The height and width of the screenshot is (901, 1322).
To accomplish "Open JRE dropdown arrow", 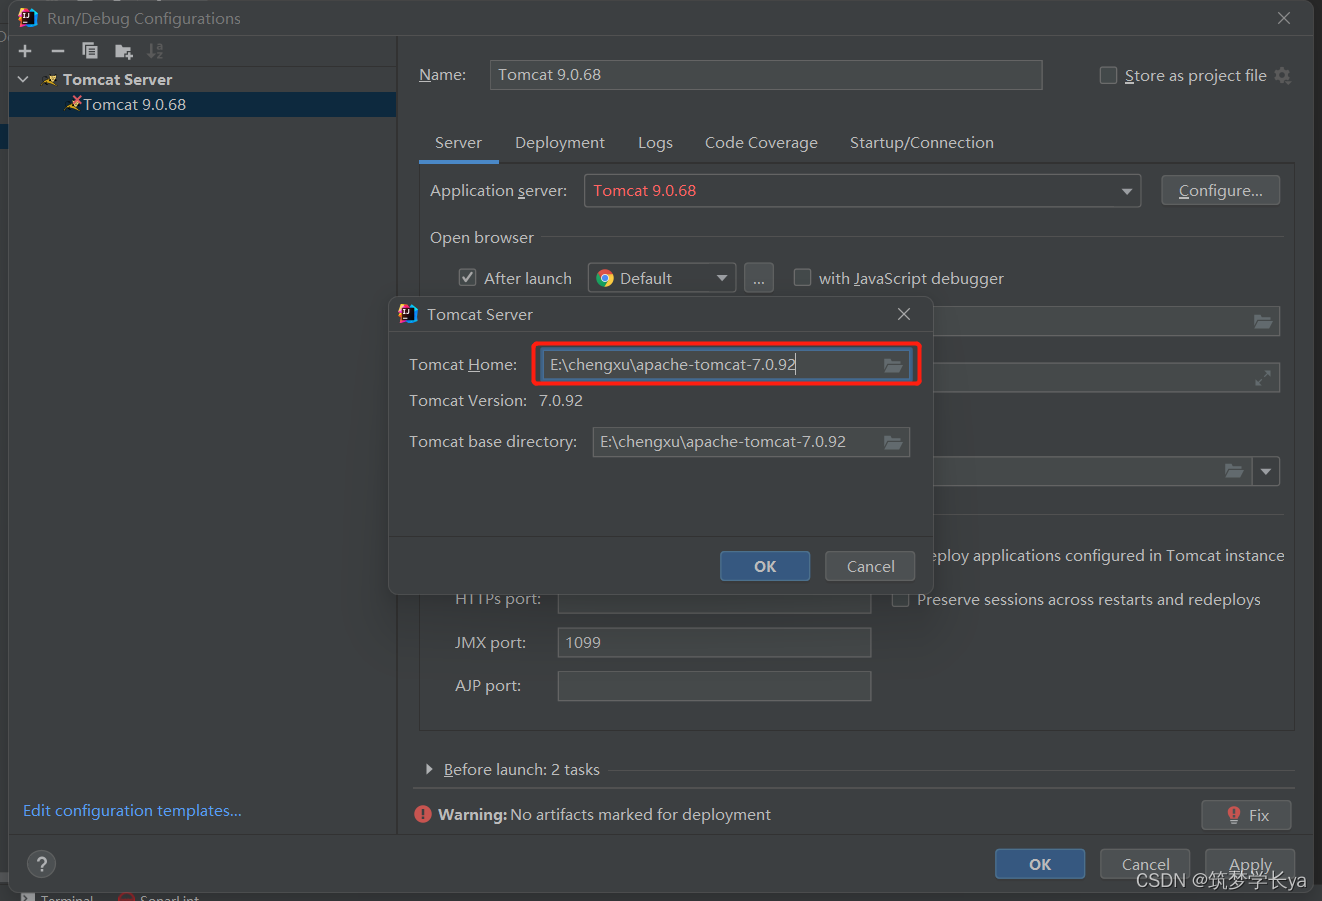I will coord(1267,471).
